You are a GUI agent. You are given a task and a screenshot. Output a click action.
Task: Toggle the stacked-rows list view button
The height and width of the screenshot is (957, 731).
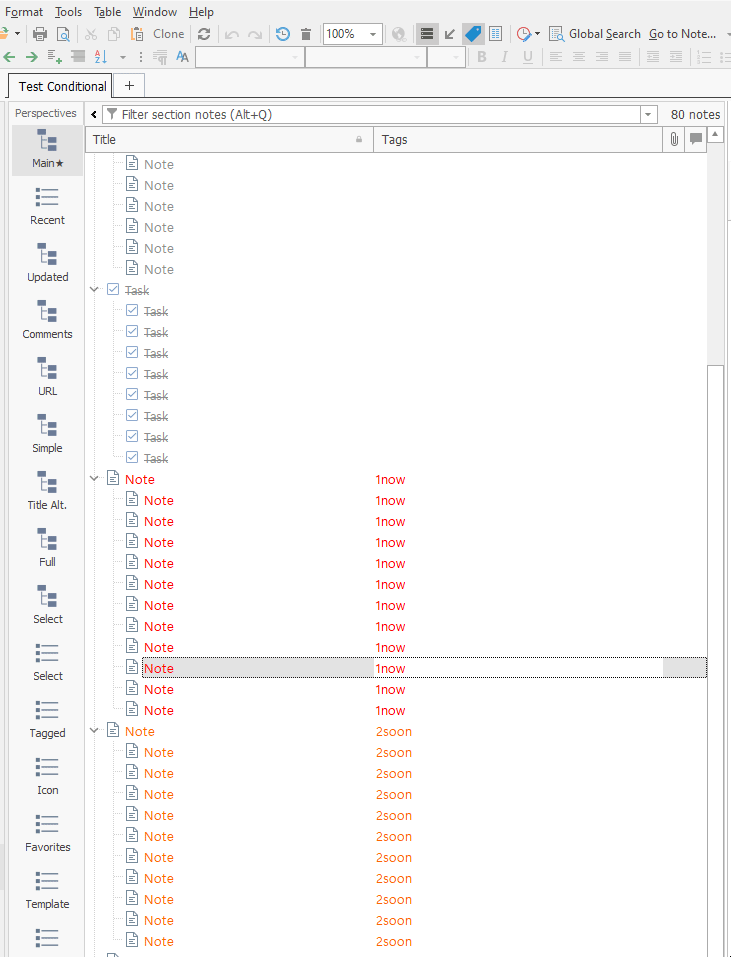pyautogui.click(x=427, y=34)
